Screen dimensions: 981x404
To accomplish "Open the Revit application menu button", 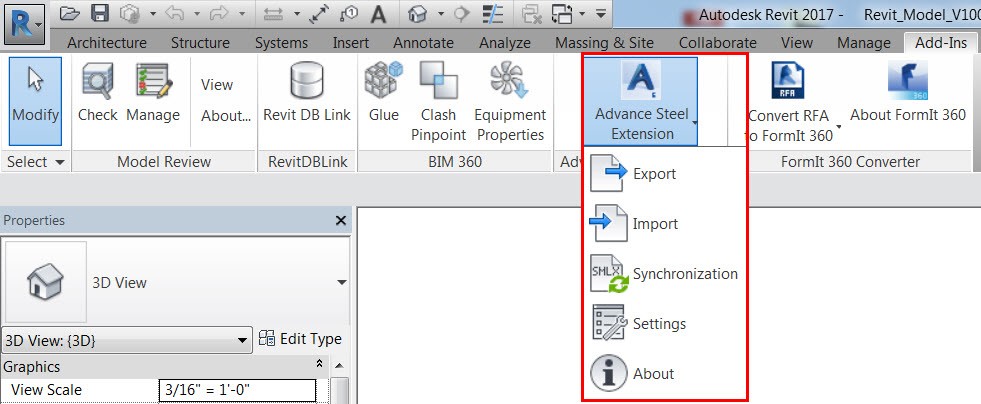I will pyautogui.click(x=24, y=24).
